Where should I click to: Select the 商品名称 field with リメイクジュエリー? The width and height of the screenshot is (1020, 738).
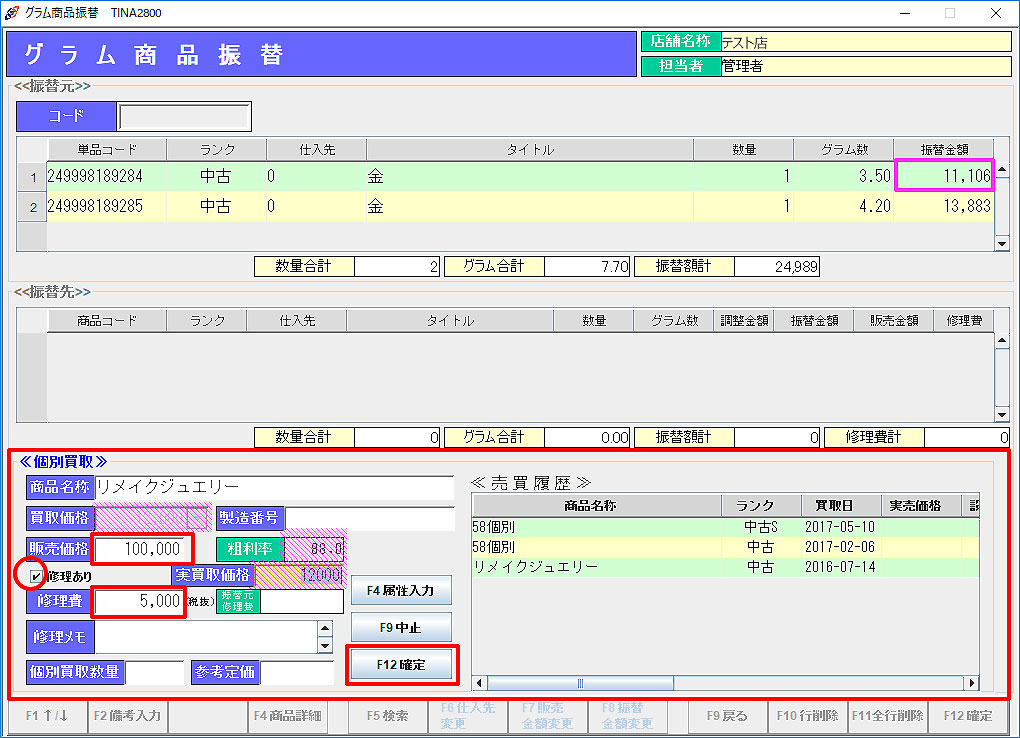(x=274, y=487)
